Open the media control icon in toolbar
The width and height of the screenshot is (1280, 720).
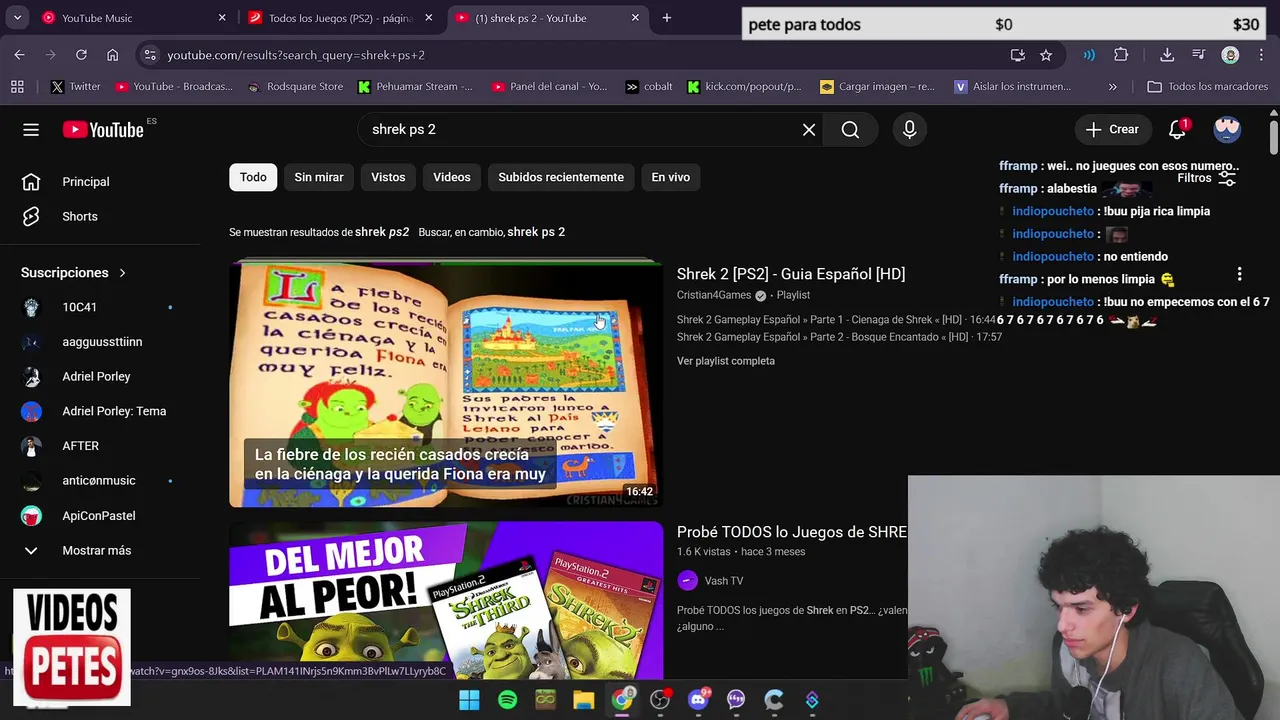1198,55
